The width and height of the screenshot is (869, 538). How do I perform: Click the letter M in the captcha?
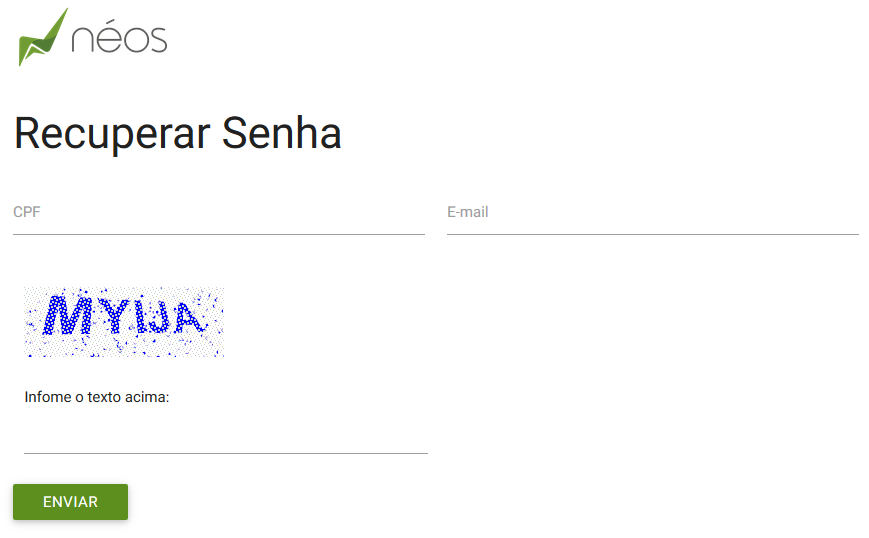point(68,315)
